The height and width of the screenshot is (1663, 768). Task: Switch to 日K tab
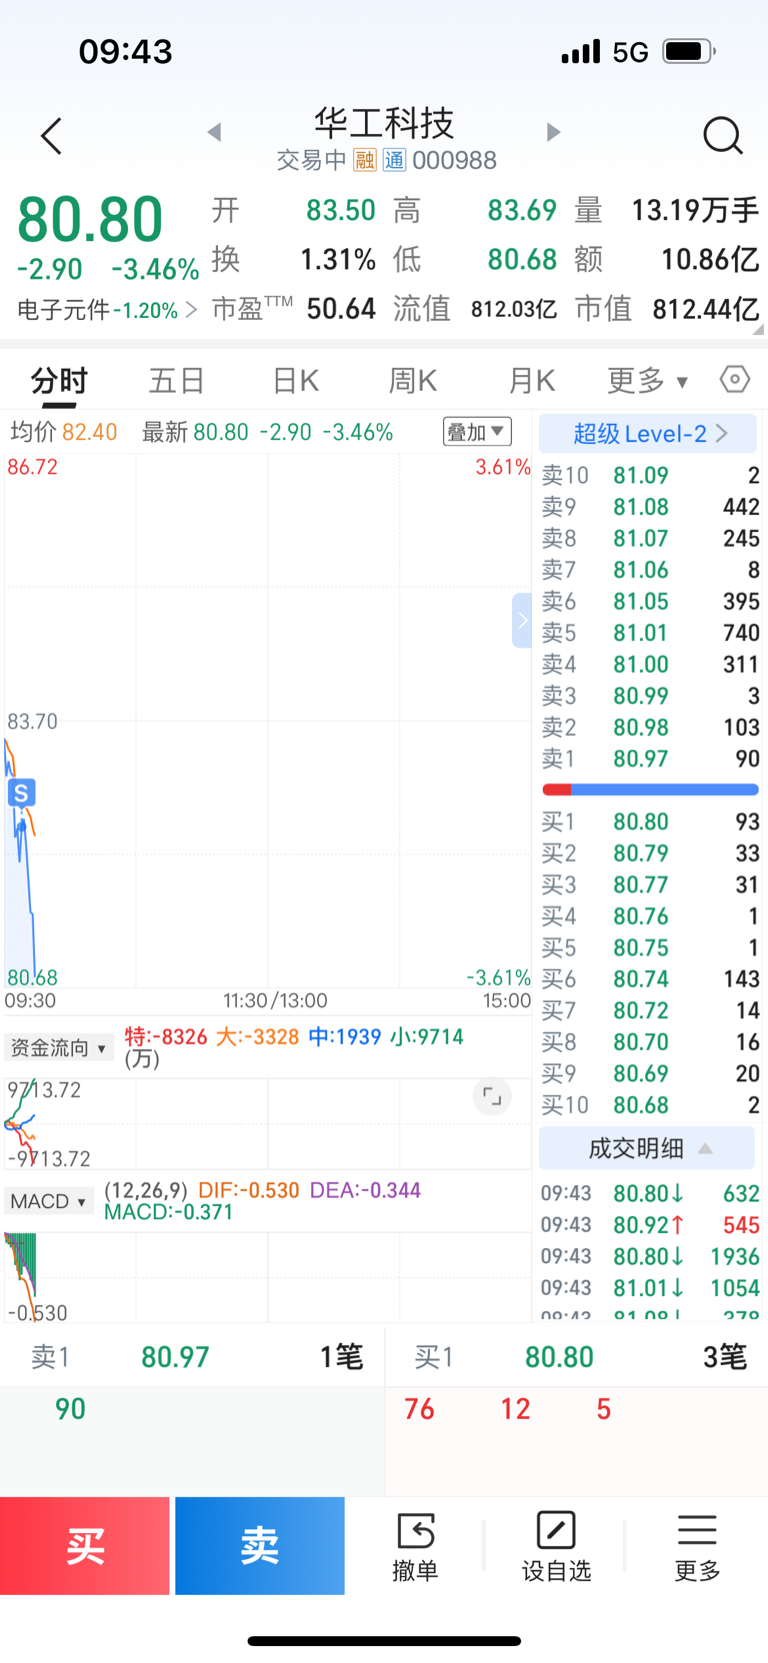[x=295, y=381]
